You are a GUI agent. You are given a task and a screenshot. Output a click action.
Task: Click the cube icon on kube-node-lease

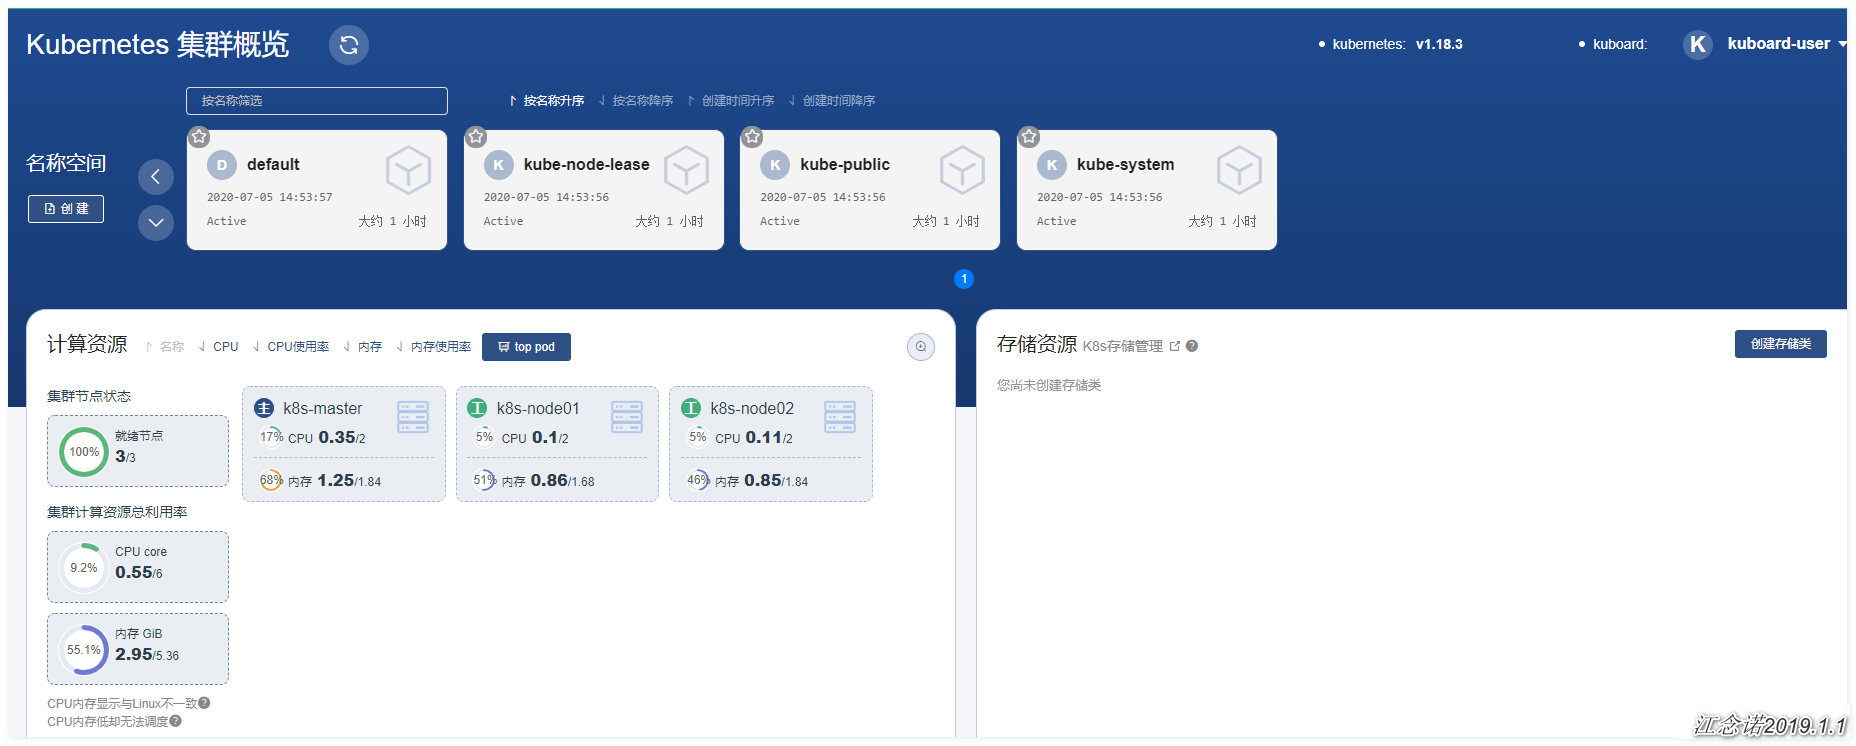[686, 170]
